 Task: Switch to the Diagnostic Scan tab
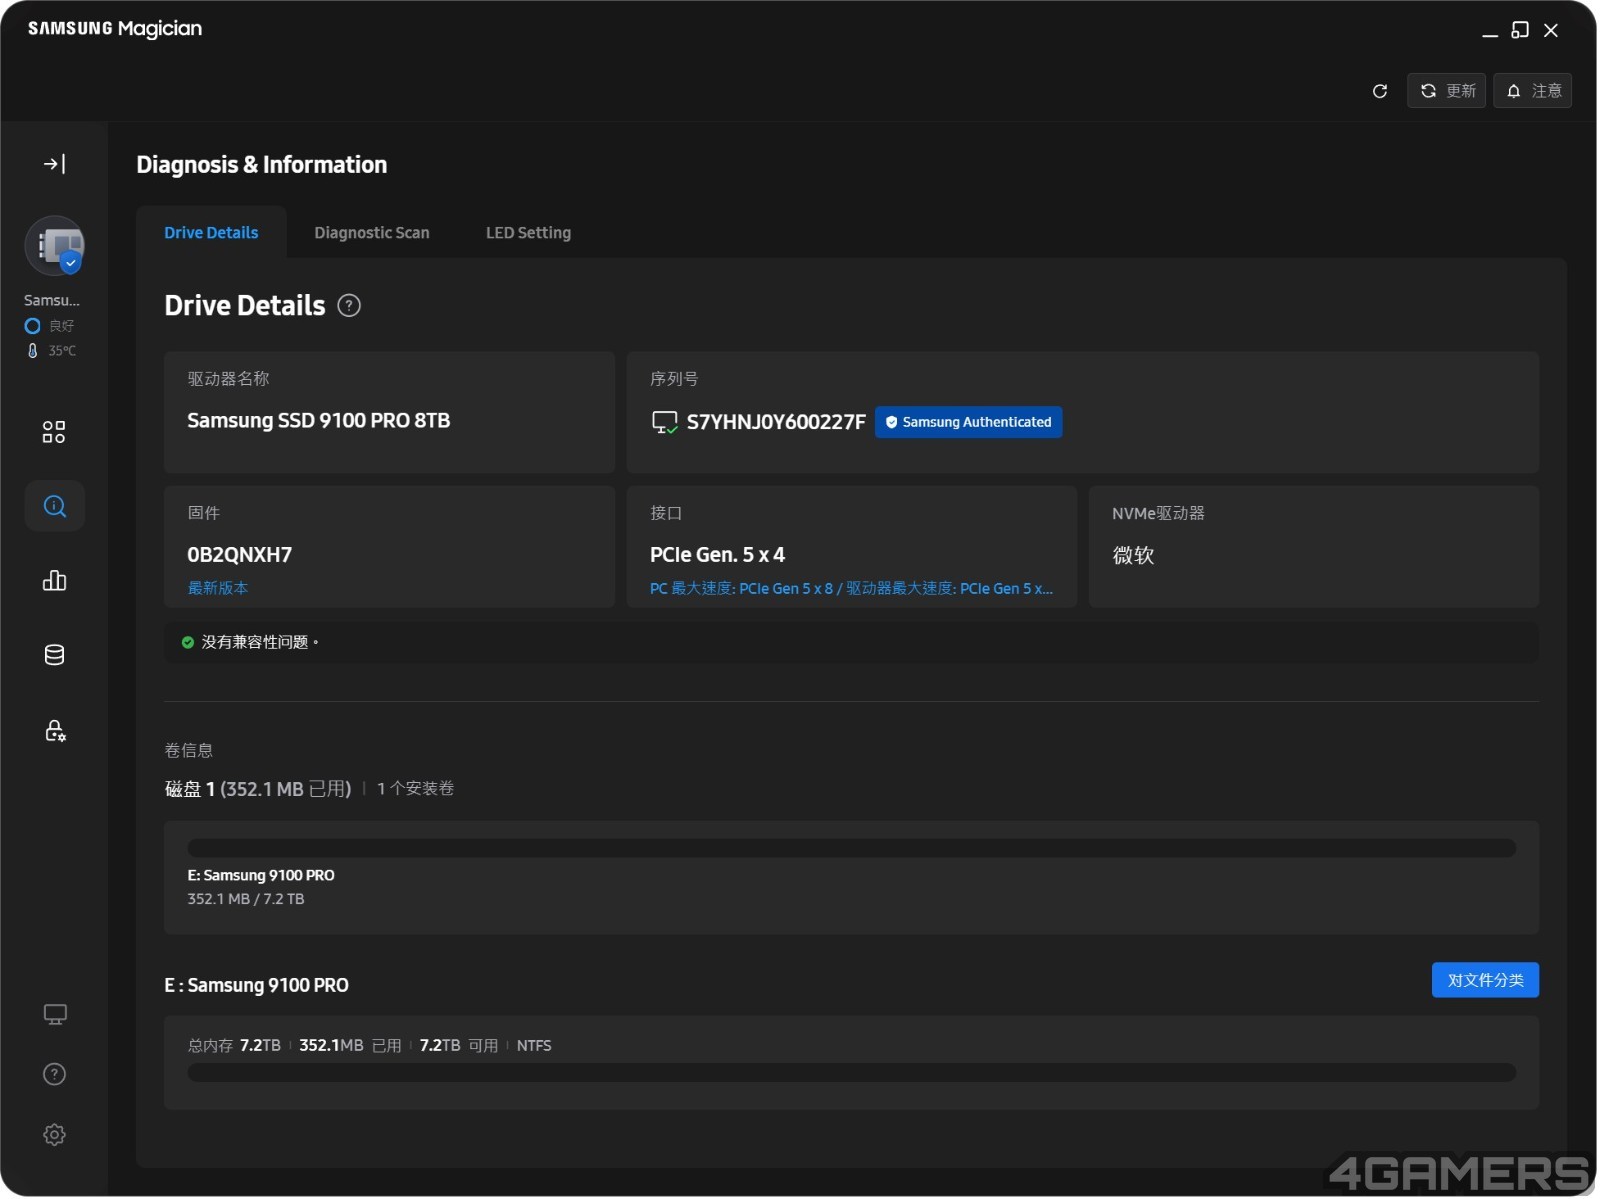(x=372, y=233)
